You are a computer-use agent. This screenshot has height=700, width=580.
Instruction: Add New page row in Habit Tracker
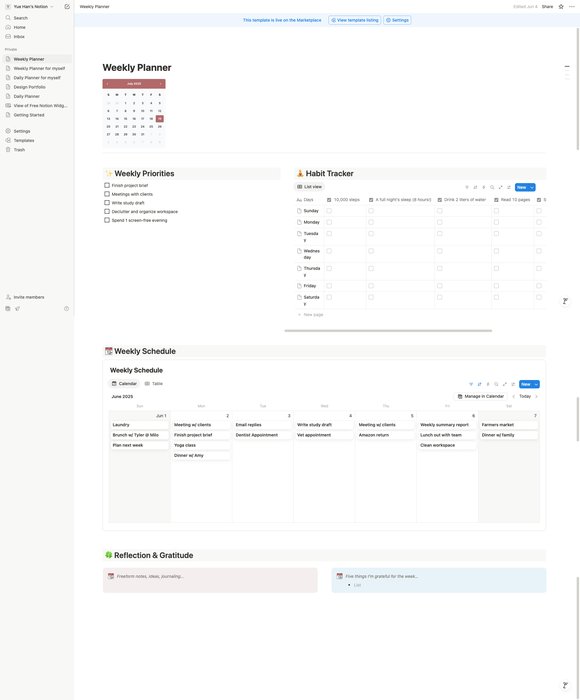coord(311,315)
